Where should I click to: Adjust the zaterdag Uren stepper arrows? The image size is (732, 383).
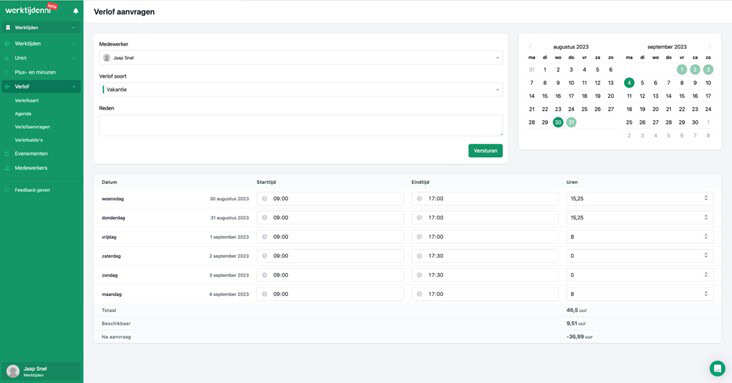[706, 255]
